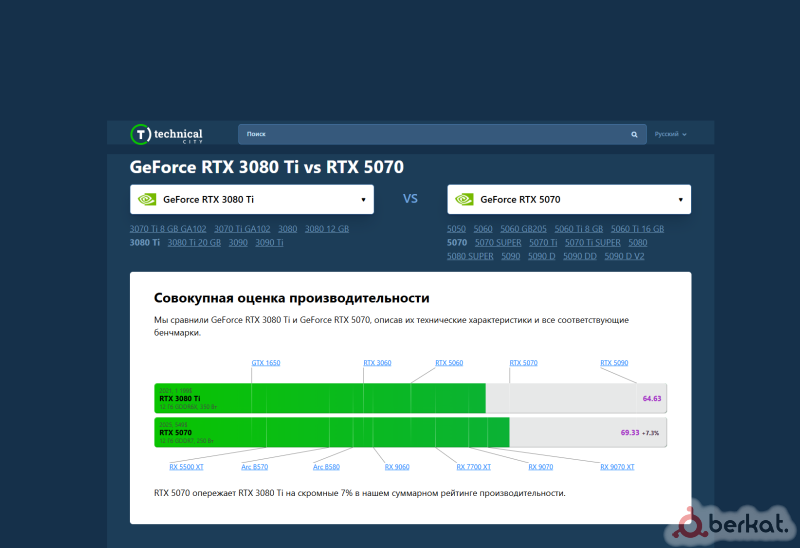Click the bold 5070 current variant

(457, 243)
